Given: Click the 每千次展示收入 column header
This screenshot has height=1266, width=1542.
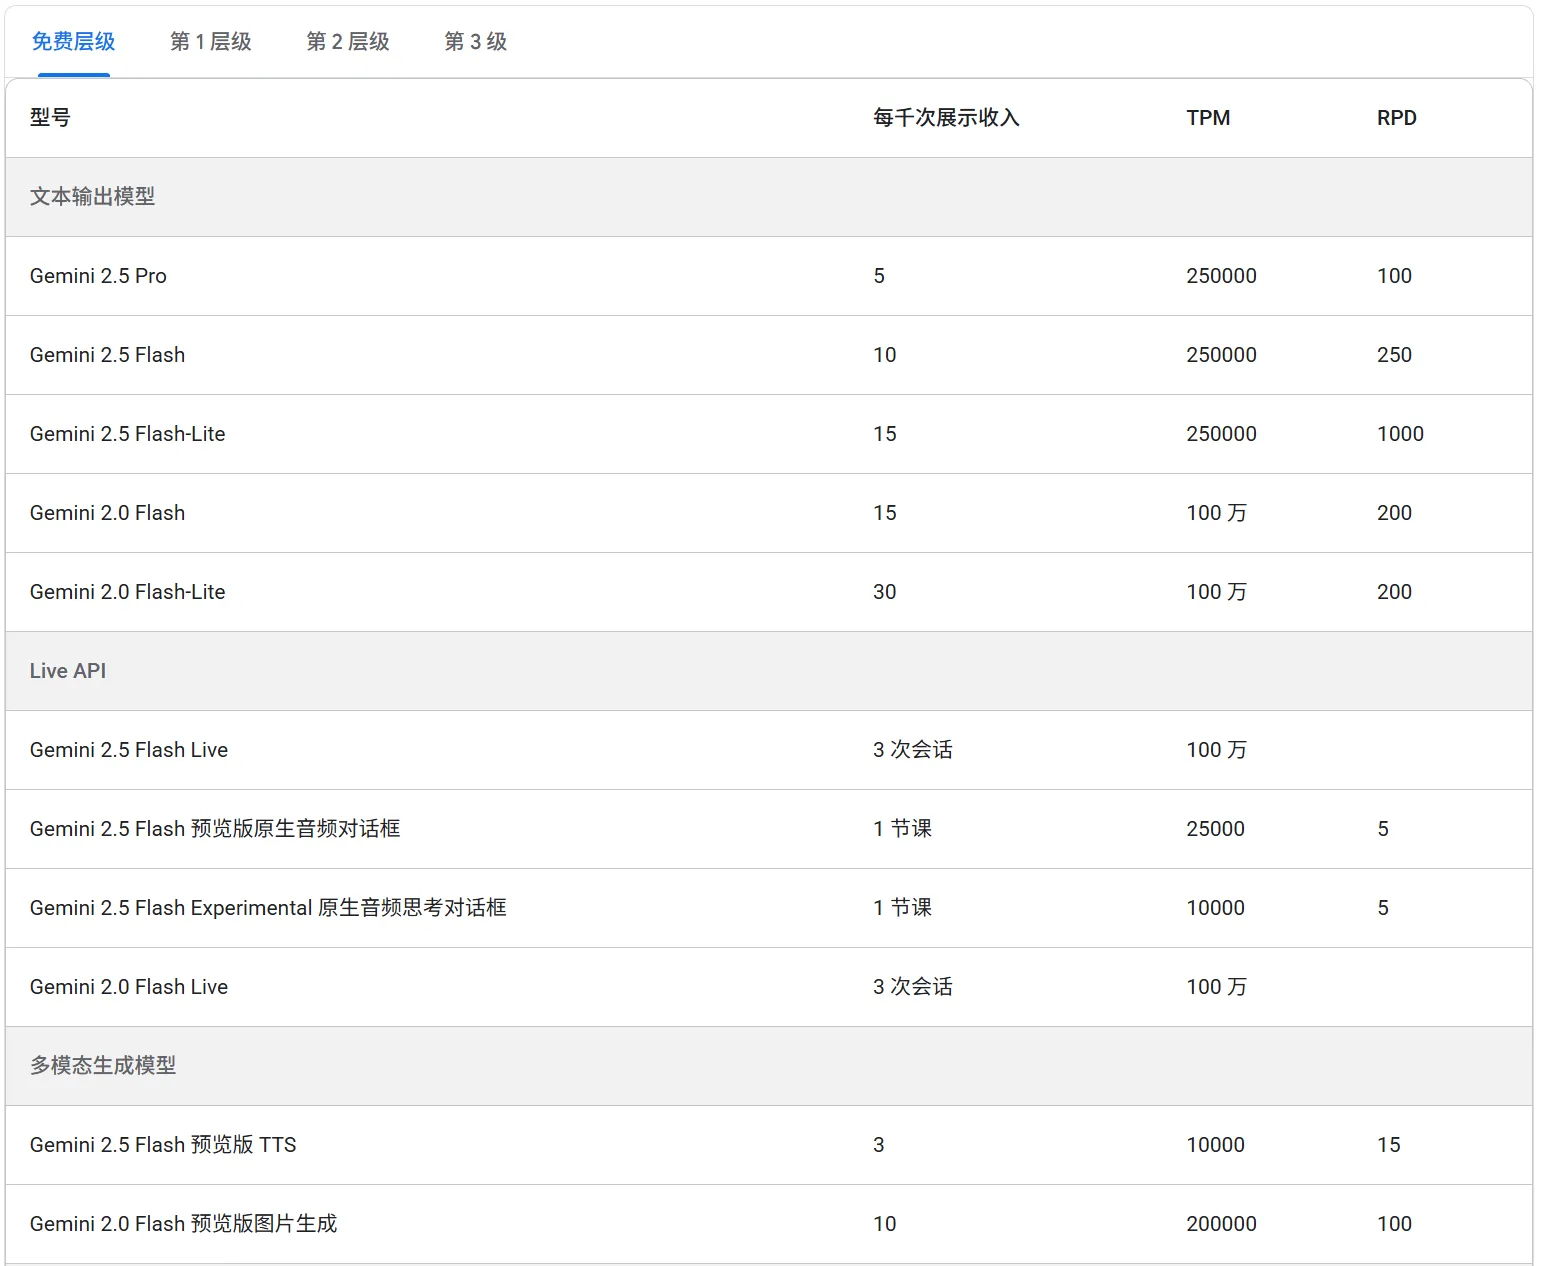Looking at the screenshot, I should pyautogui.click(x=945, y=118).
